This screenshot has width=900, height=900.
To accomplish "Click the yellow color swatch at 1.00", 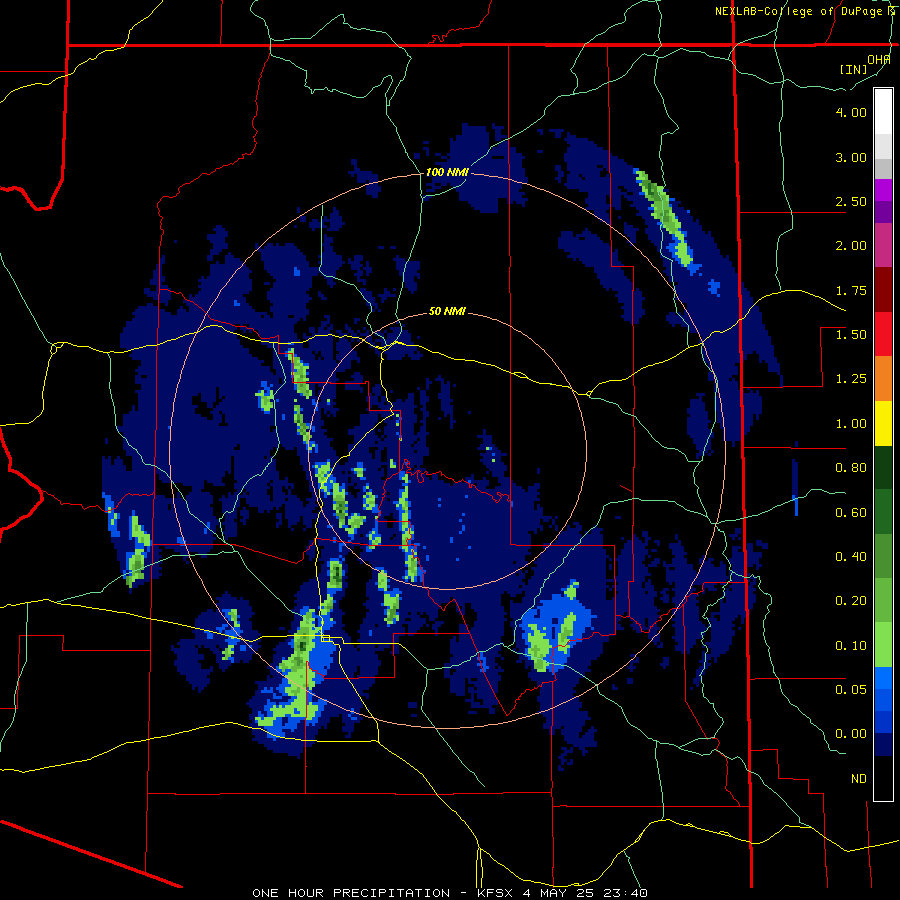I will point(883,424).
